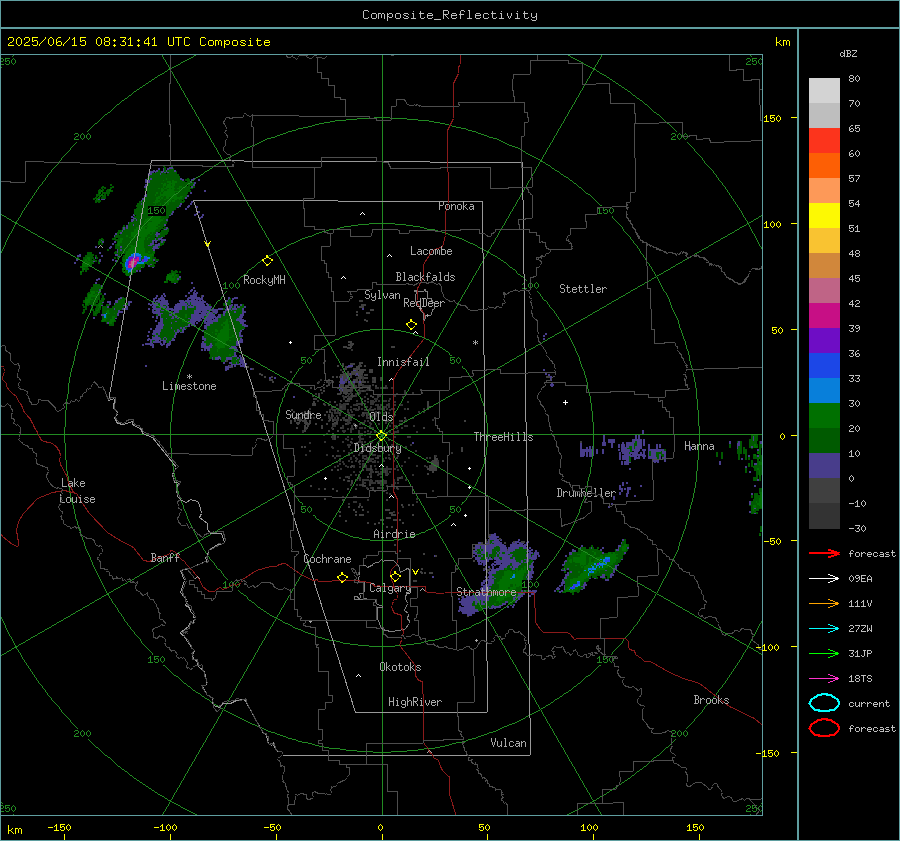Click the Calgary city label
The width and height of the screenshot is (900, 841).
click(x=390, y=588)
